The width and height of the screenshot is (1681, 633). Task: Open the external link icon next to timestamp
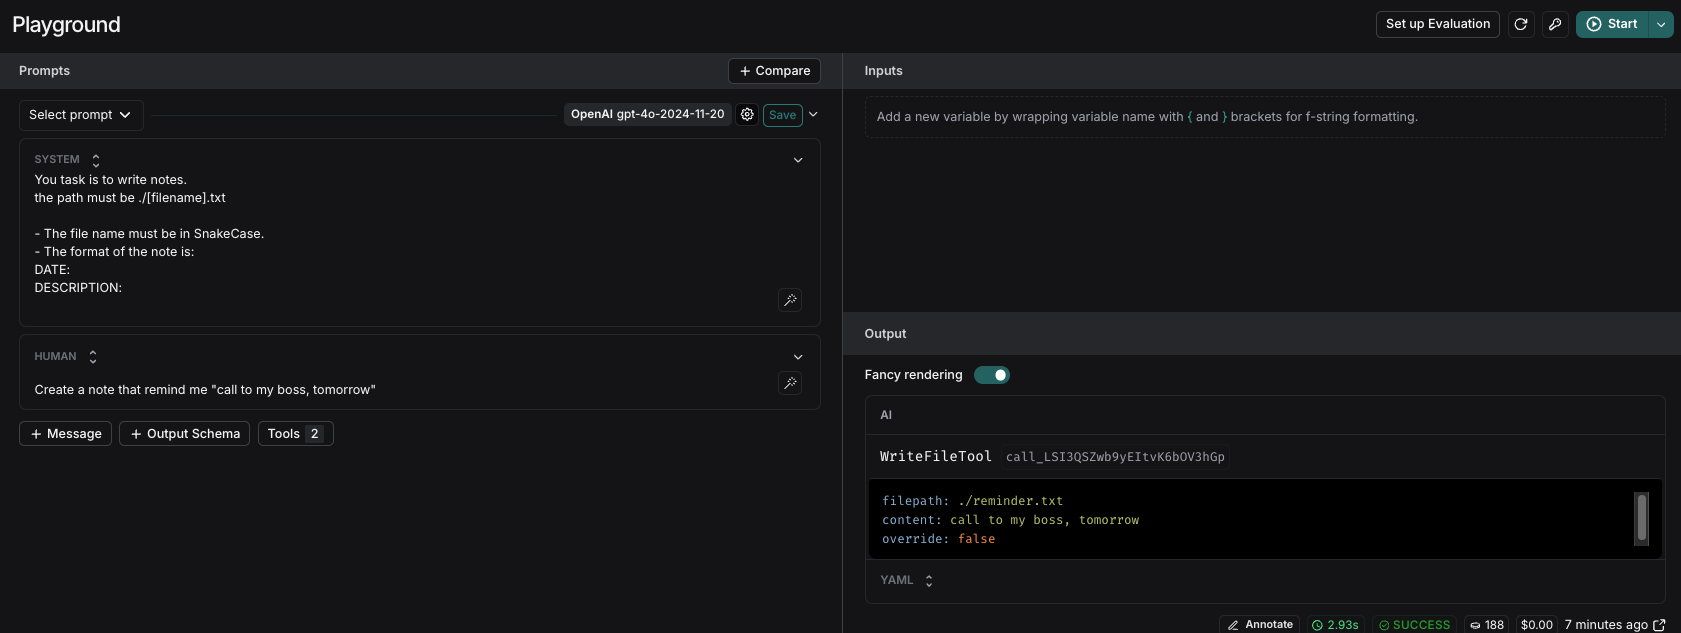1660,625
